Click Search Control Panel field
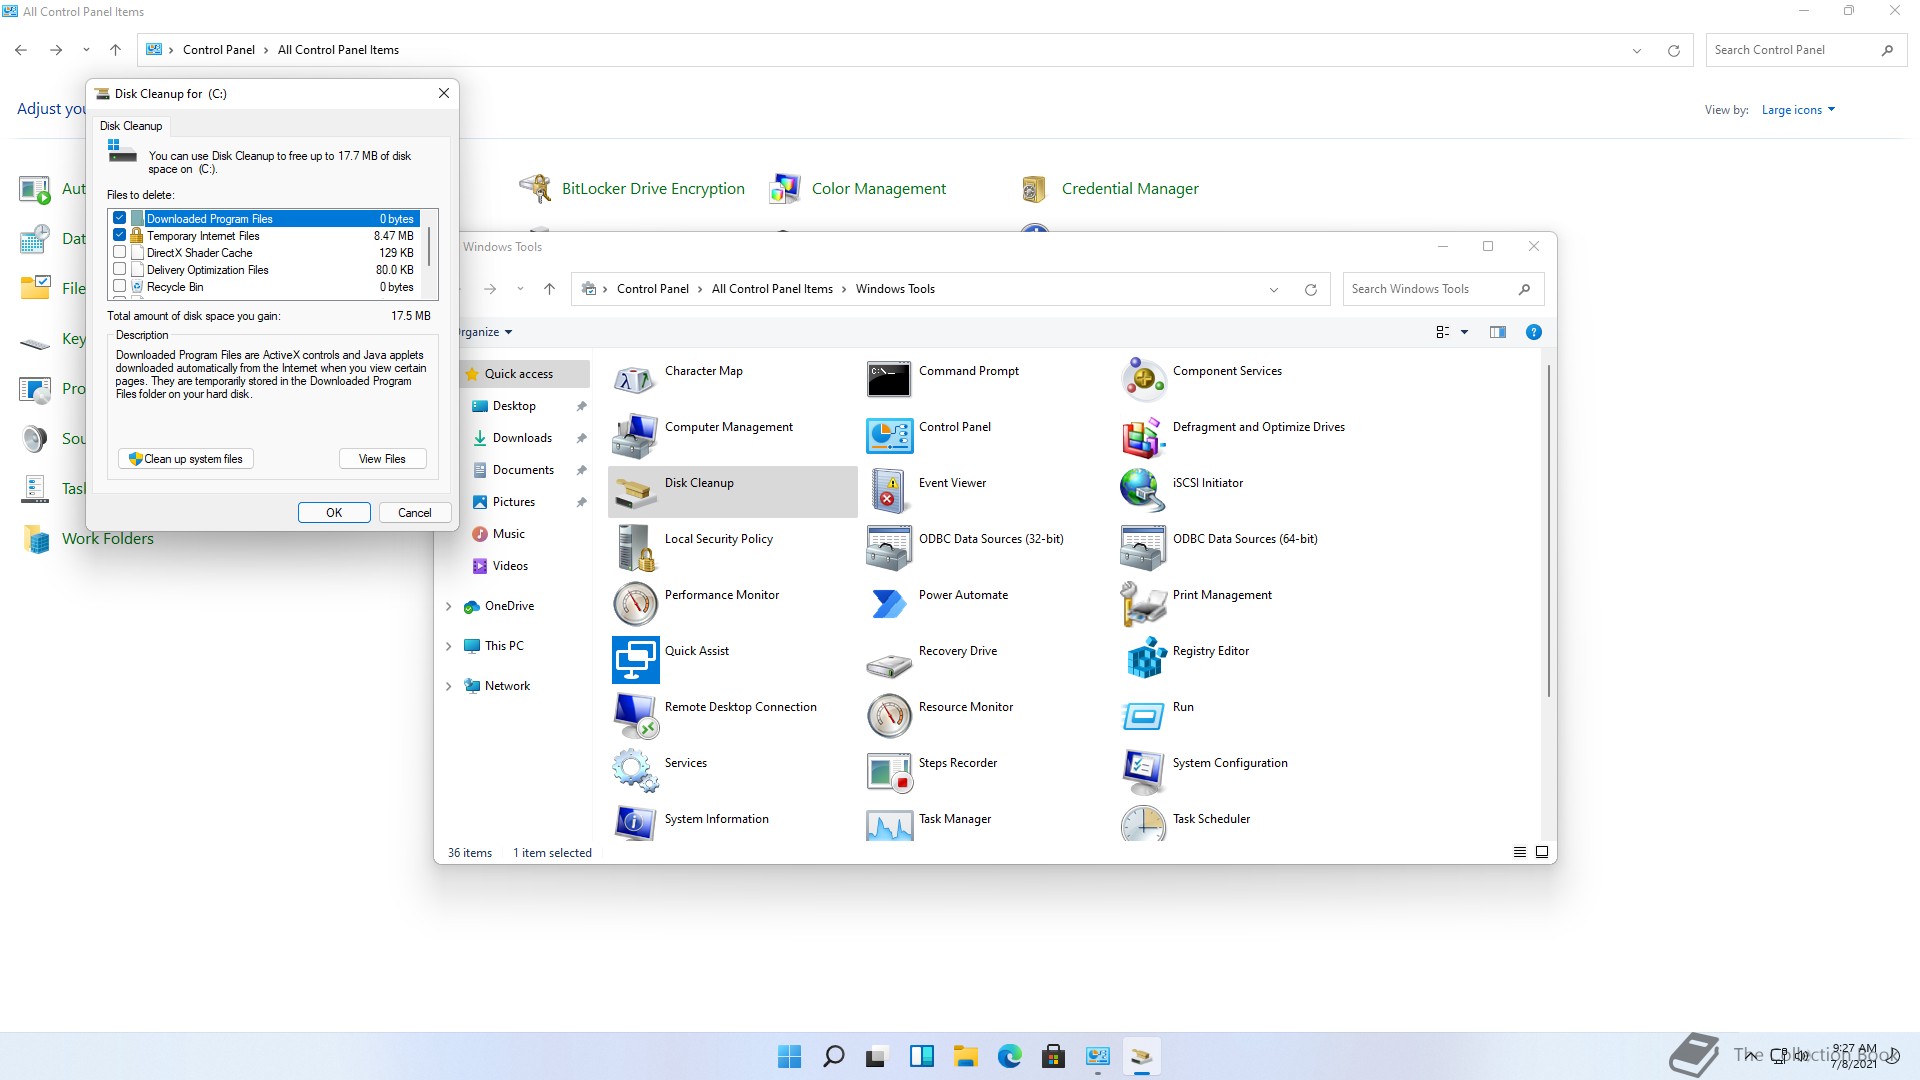1920x1080 pixels. [1806, 50]
